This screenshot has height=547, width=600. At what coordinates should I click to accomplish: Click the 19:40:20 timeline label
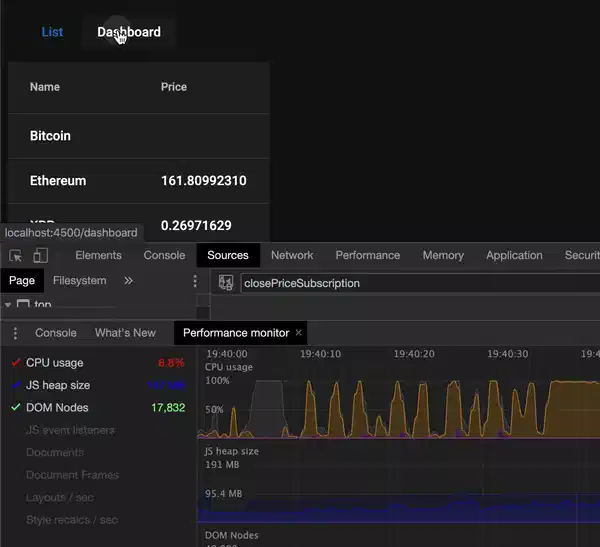tap(414, 354)
